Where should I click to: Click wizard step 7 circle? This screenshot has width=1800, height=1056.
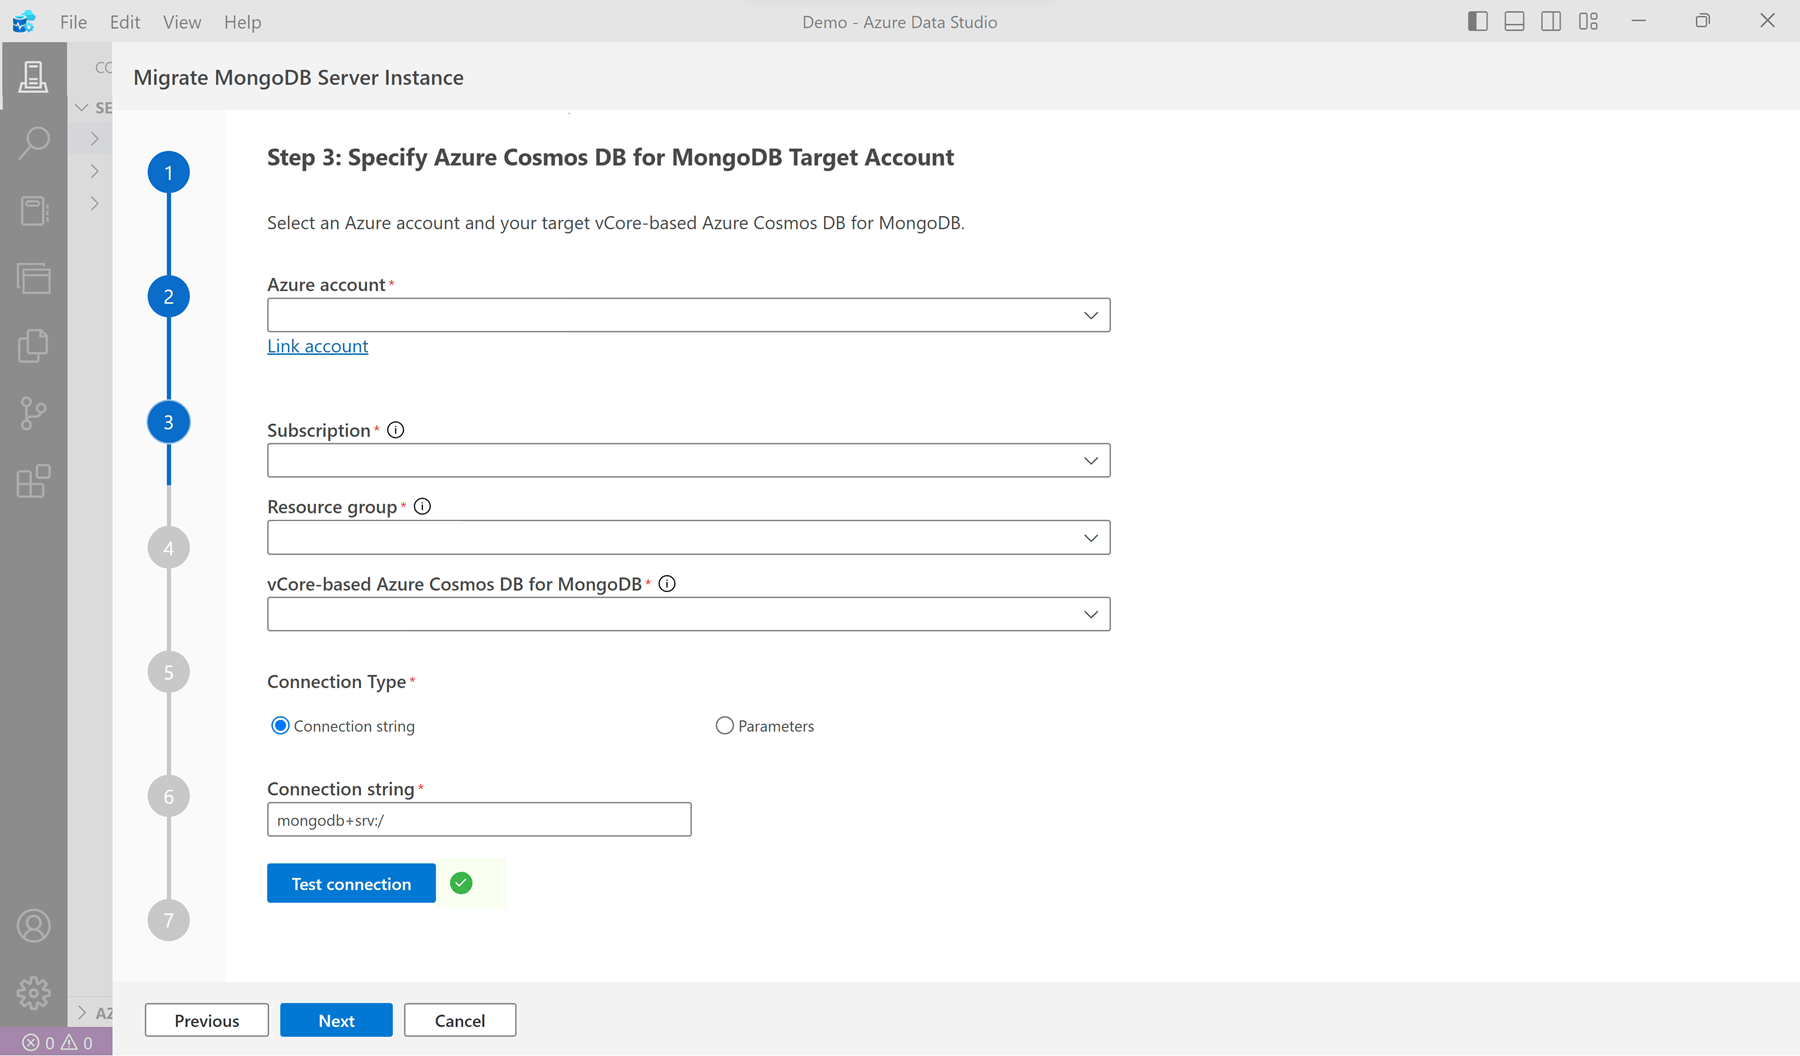168,920
